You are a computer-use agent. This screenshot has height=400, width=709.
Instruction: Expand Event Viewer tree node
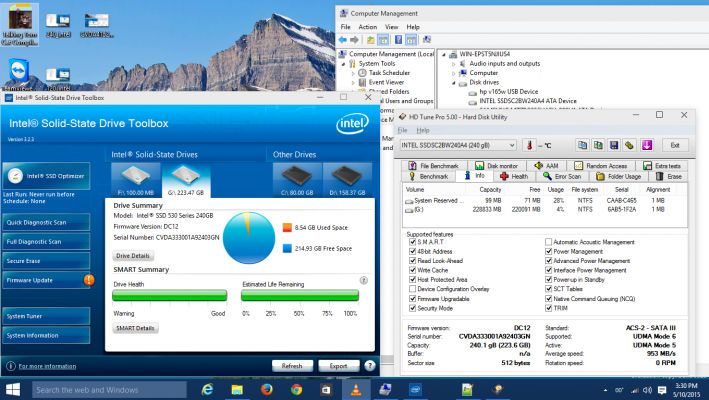(x=353, y=82)
